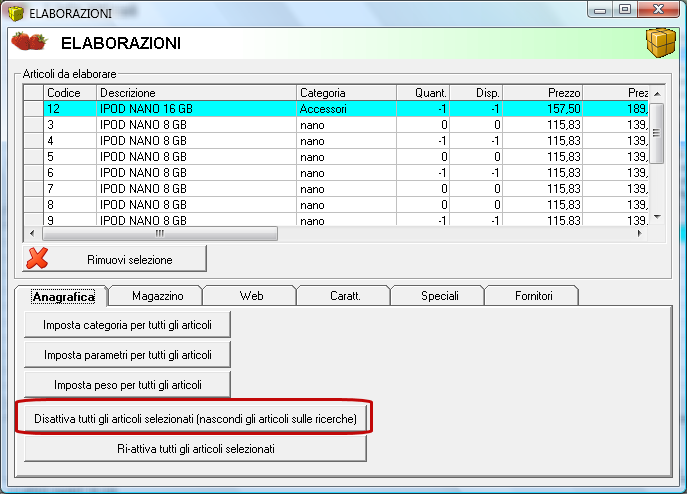Switch to the Fornitori tab
Screen dimensions: 687x494
tap(533, 296)
